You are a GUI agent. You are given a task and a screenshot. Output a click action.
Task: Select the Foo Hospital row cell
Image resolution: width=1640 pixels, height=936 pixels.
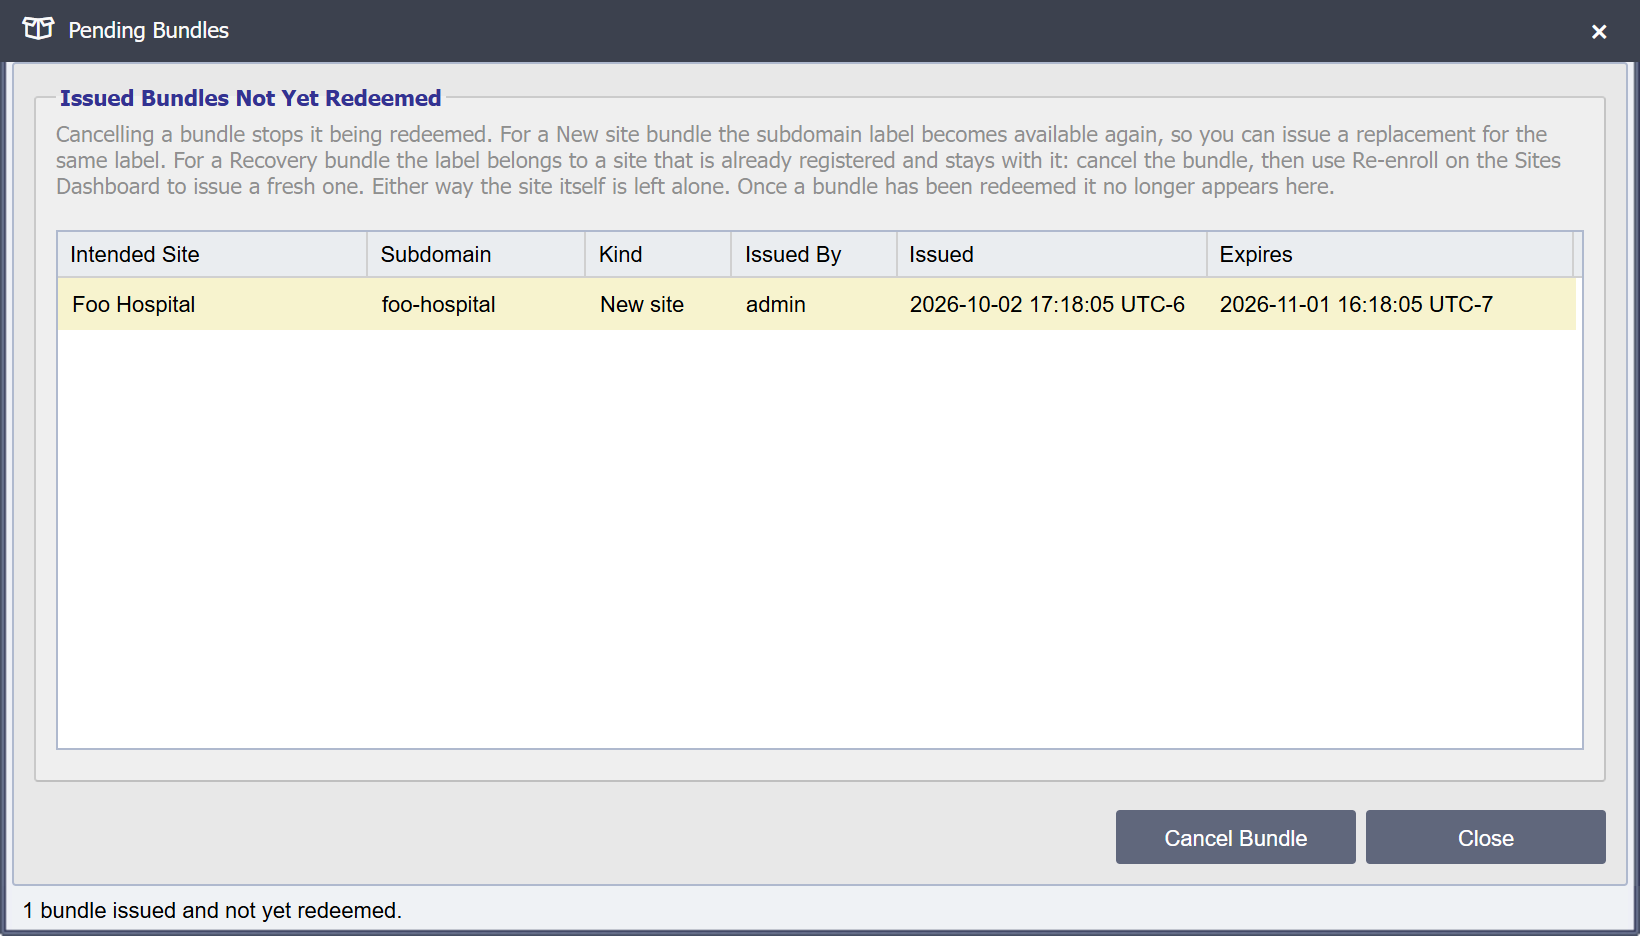coord(212,304)
